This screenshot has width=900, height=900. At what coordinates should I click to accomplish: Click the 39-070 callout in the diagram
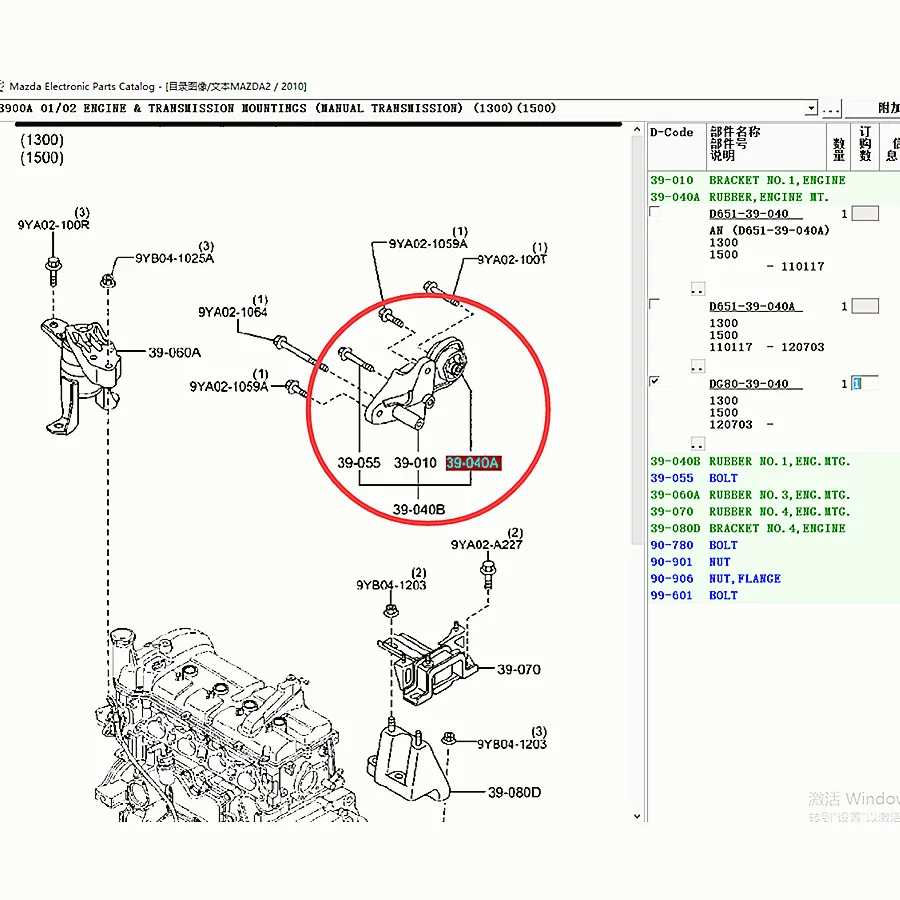tap(519, 670)
